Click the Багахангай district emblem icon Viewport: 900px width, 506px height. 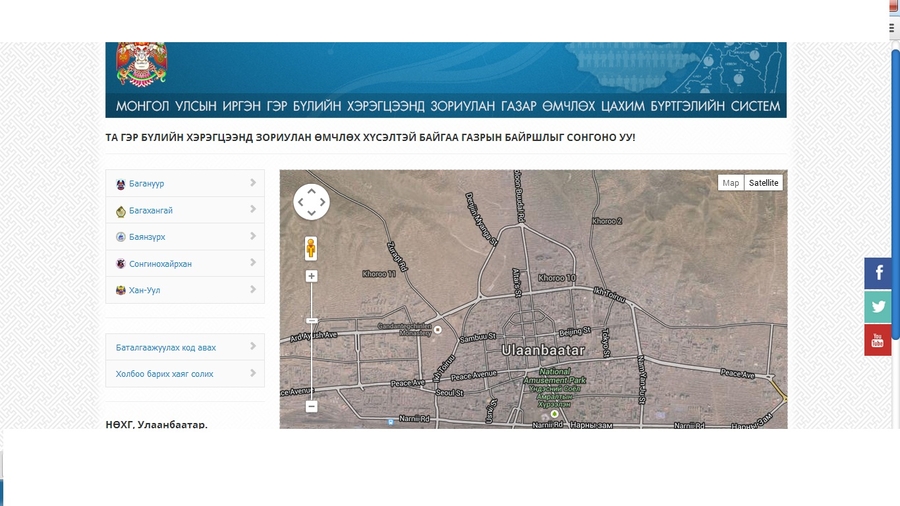[x=121, y=211]
